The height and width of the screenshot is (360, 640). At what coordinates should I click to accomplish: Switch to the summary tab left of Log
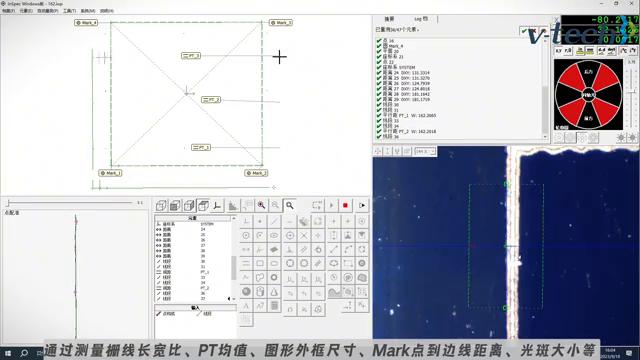[x=389, y=19]
